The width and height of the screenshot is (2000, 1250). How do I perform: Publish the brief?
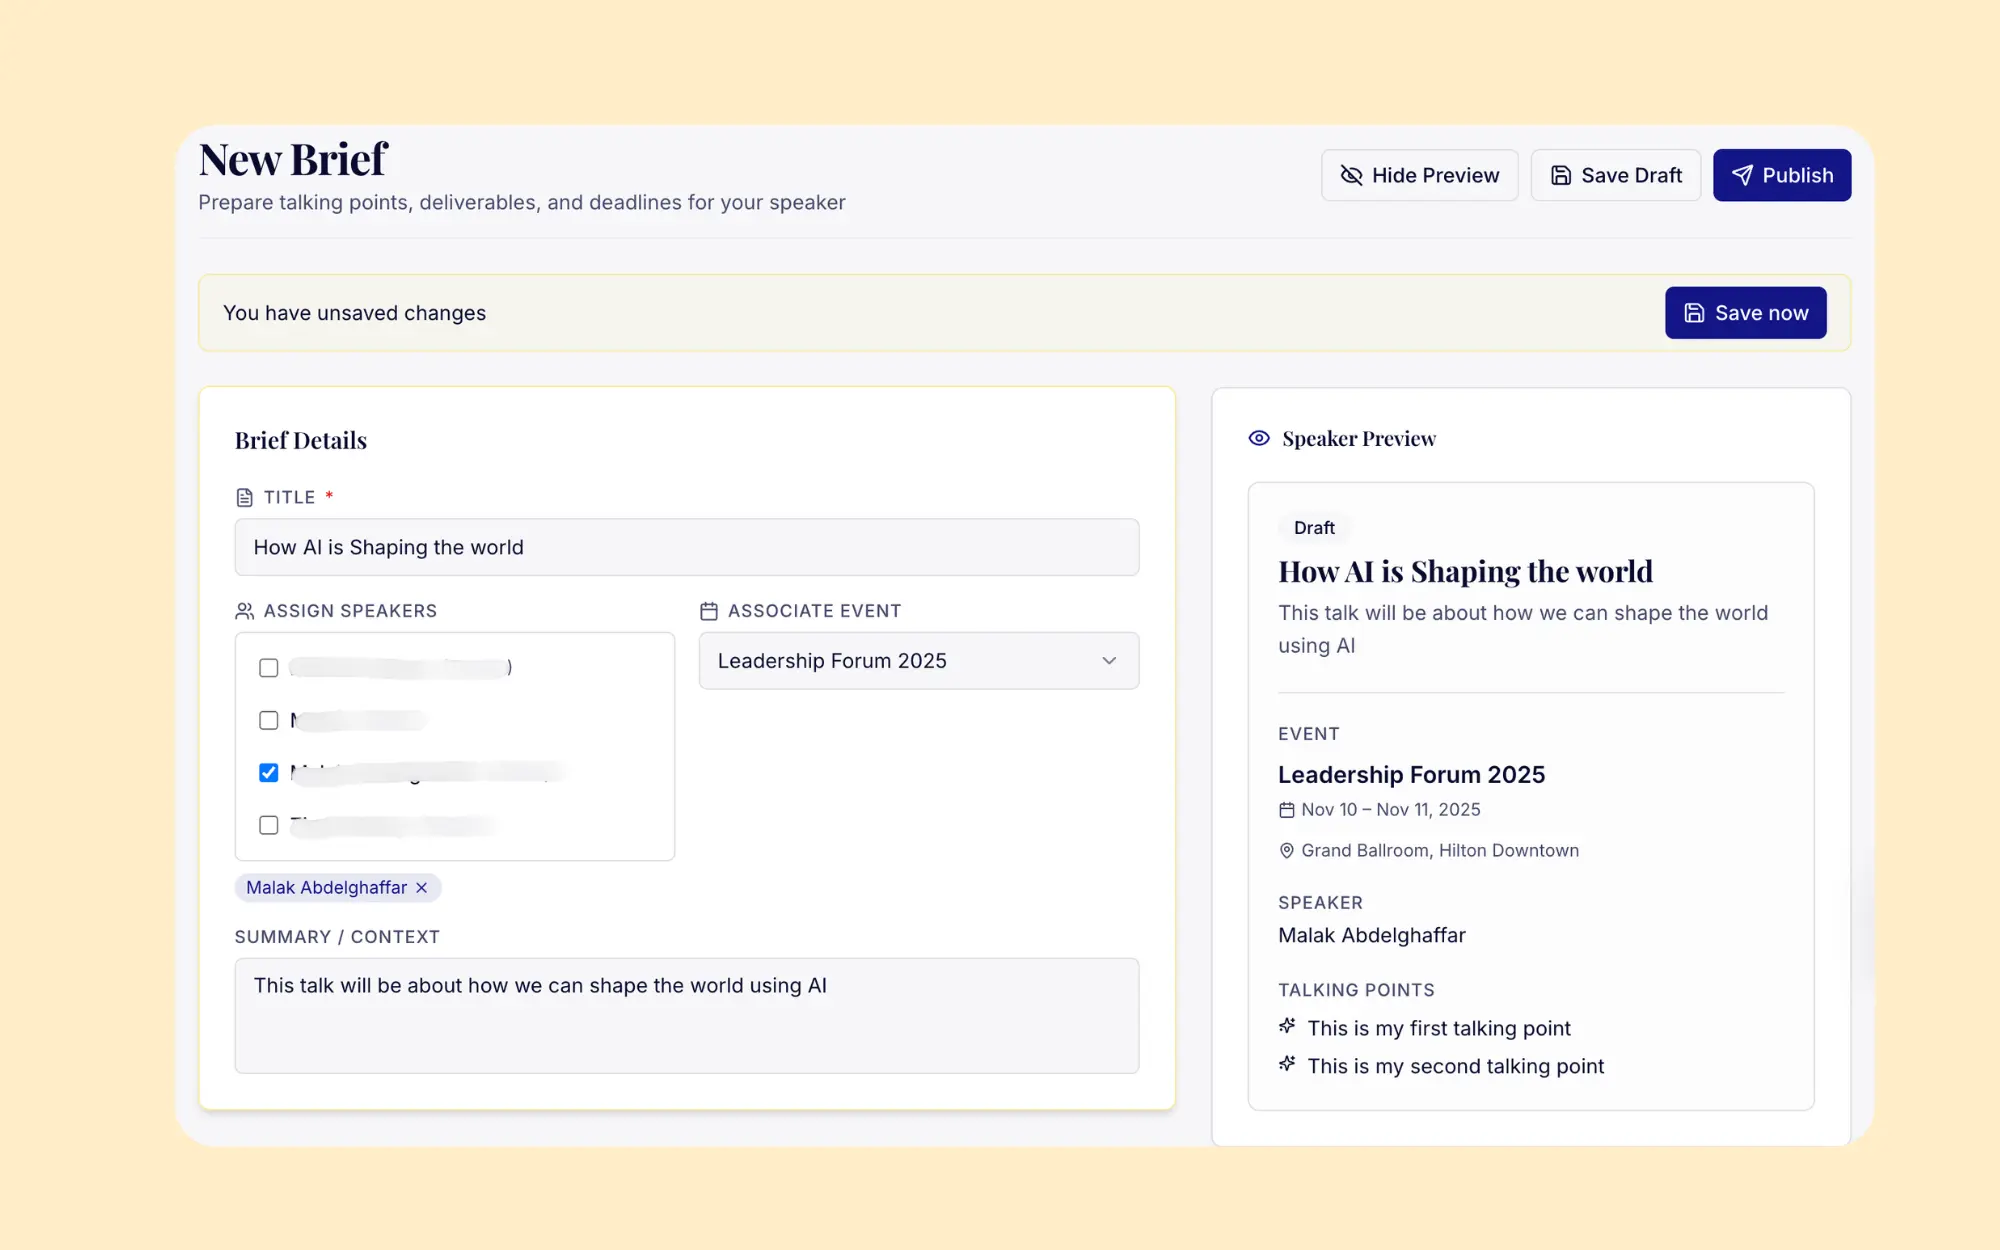1781,175
